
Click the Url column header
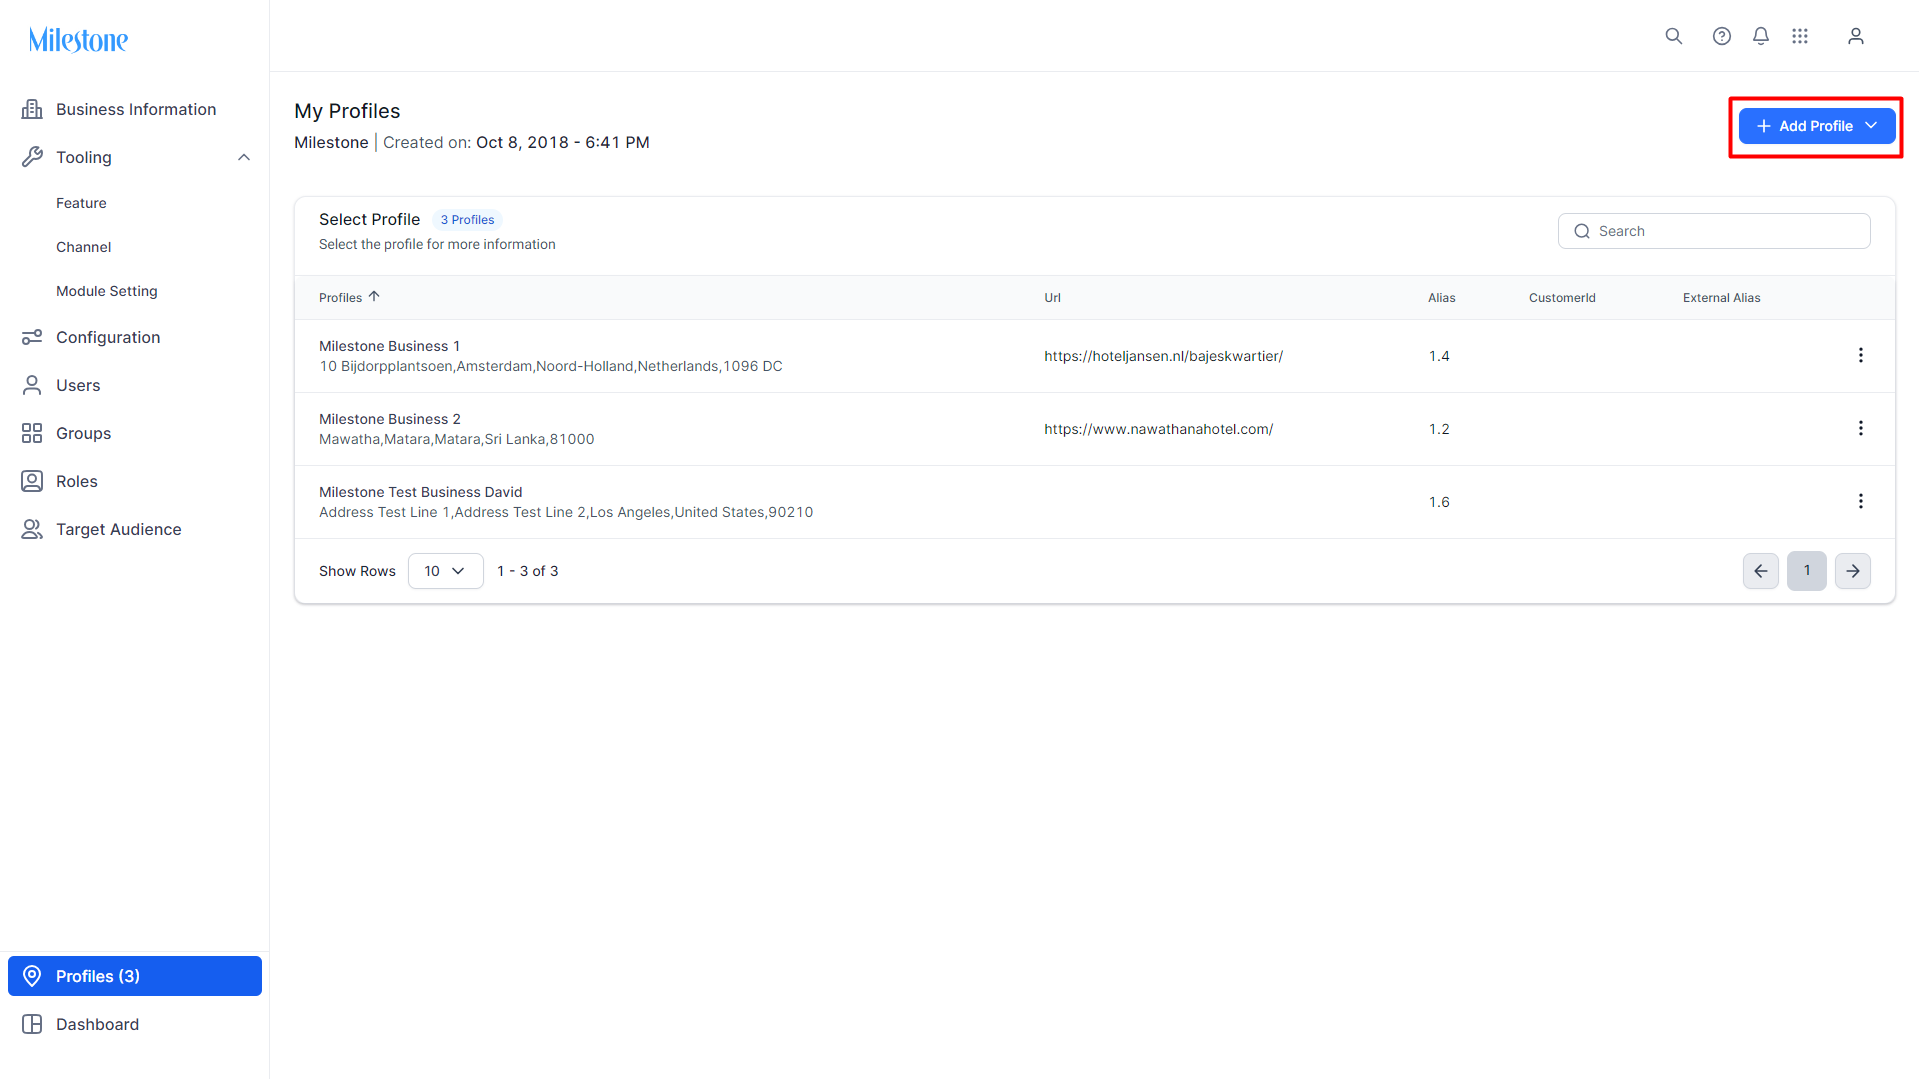coord(1052,298)
